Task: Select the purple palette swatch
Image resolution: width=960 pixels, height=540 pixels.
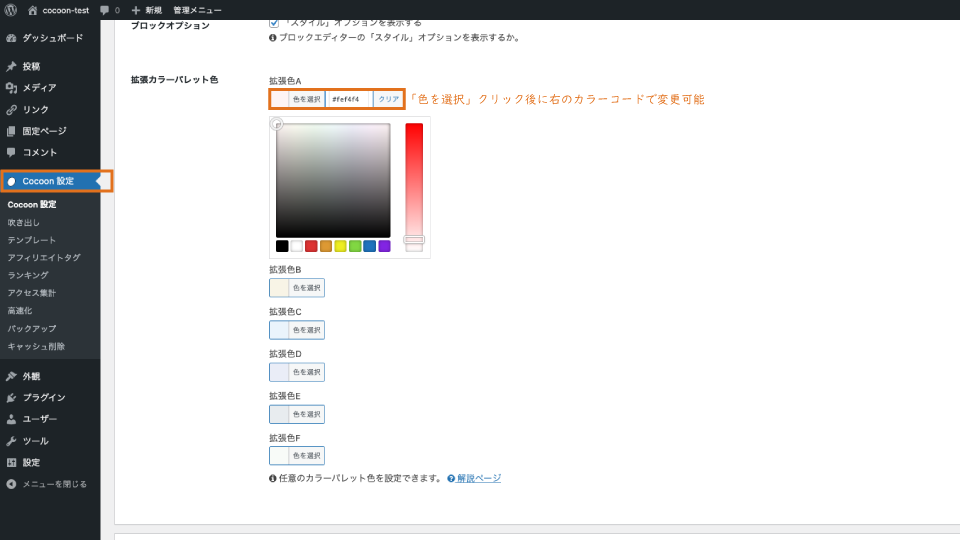Action: pyautogui.click(x=384, y=246)
